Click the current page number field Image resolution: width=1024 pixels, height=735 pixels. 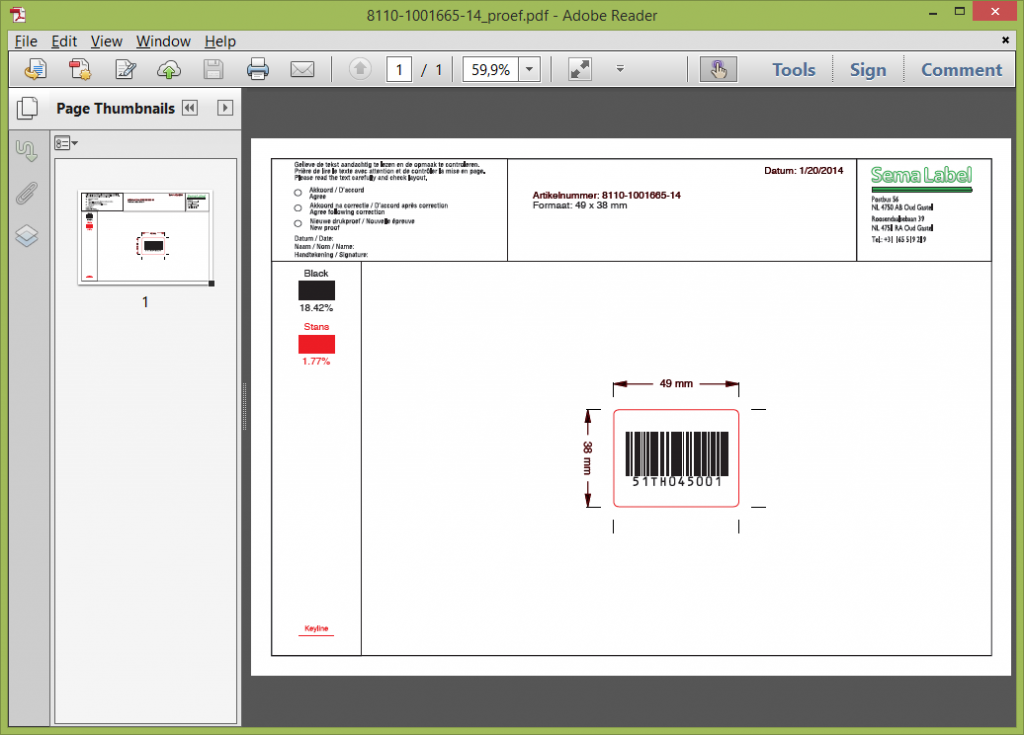coord(399,69)
